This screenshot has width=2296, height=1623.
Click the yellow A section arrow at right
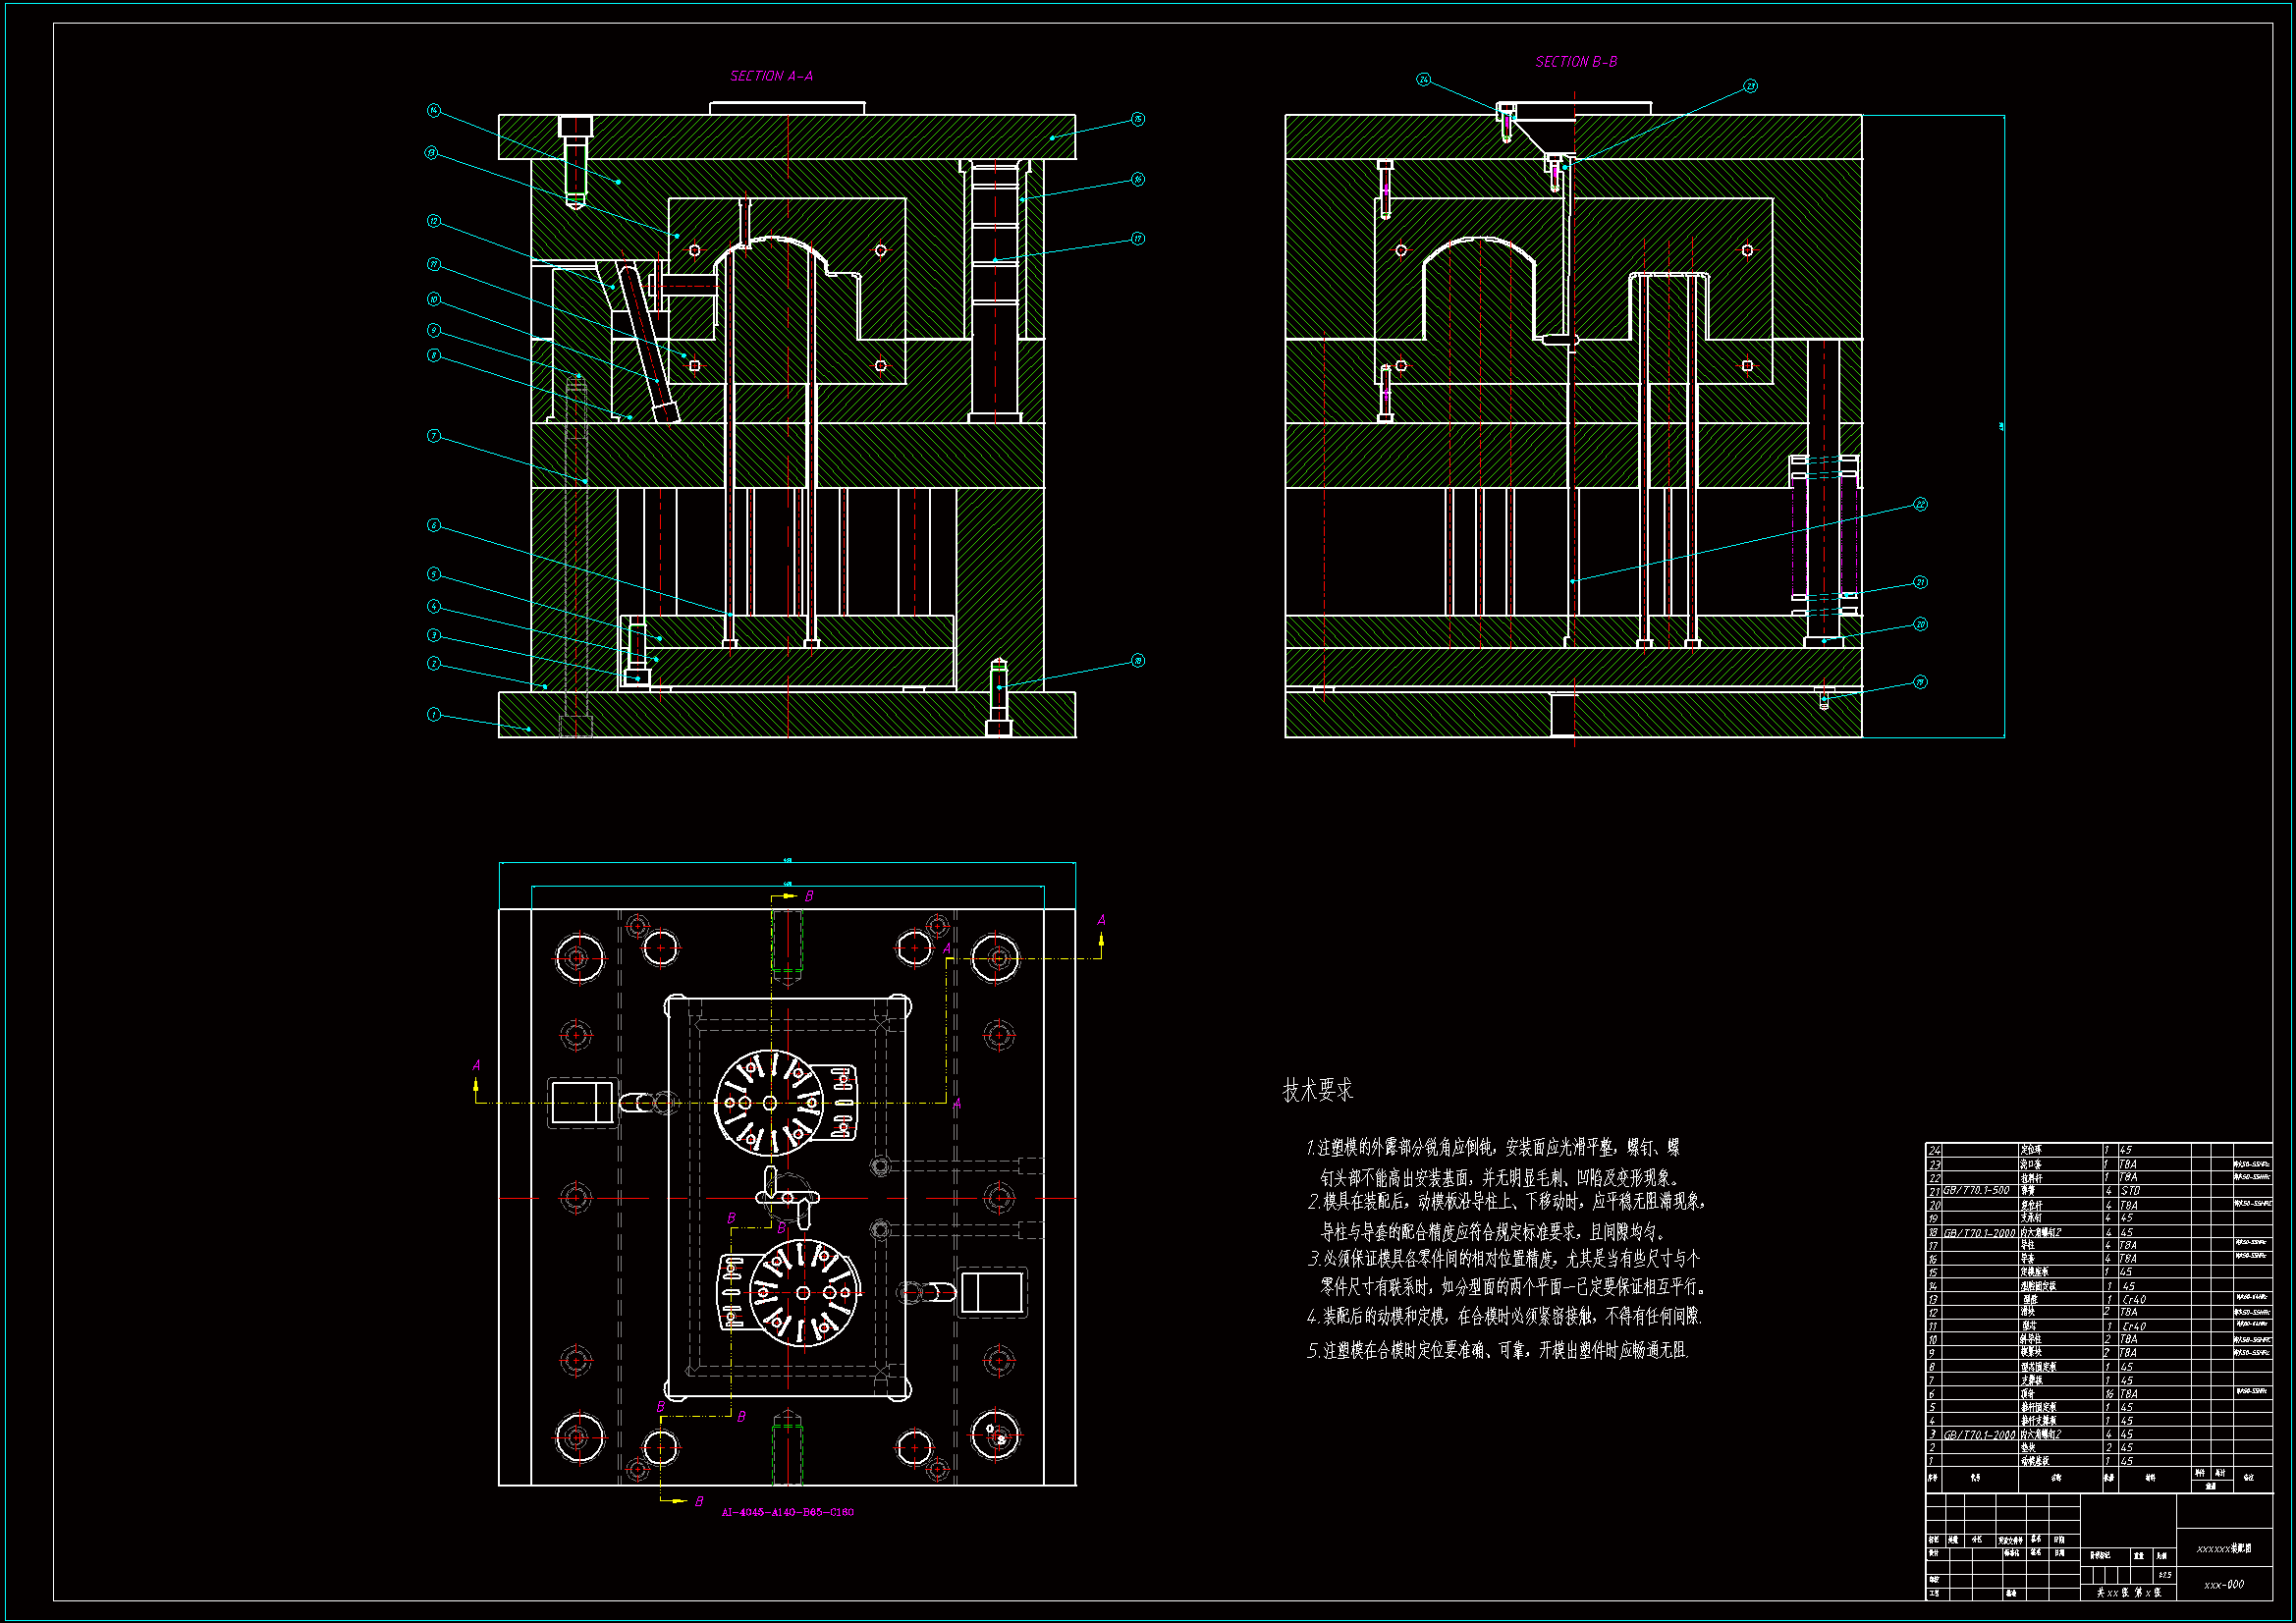[1101, 940]
